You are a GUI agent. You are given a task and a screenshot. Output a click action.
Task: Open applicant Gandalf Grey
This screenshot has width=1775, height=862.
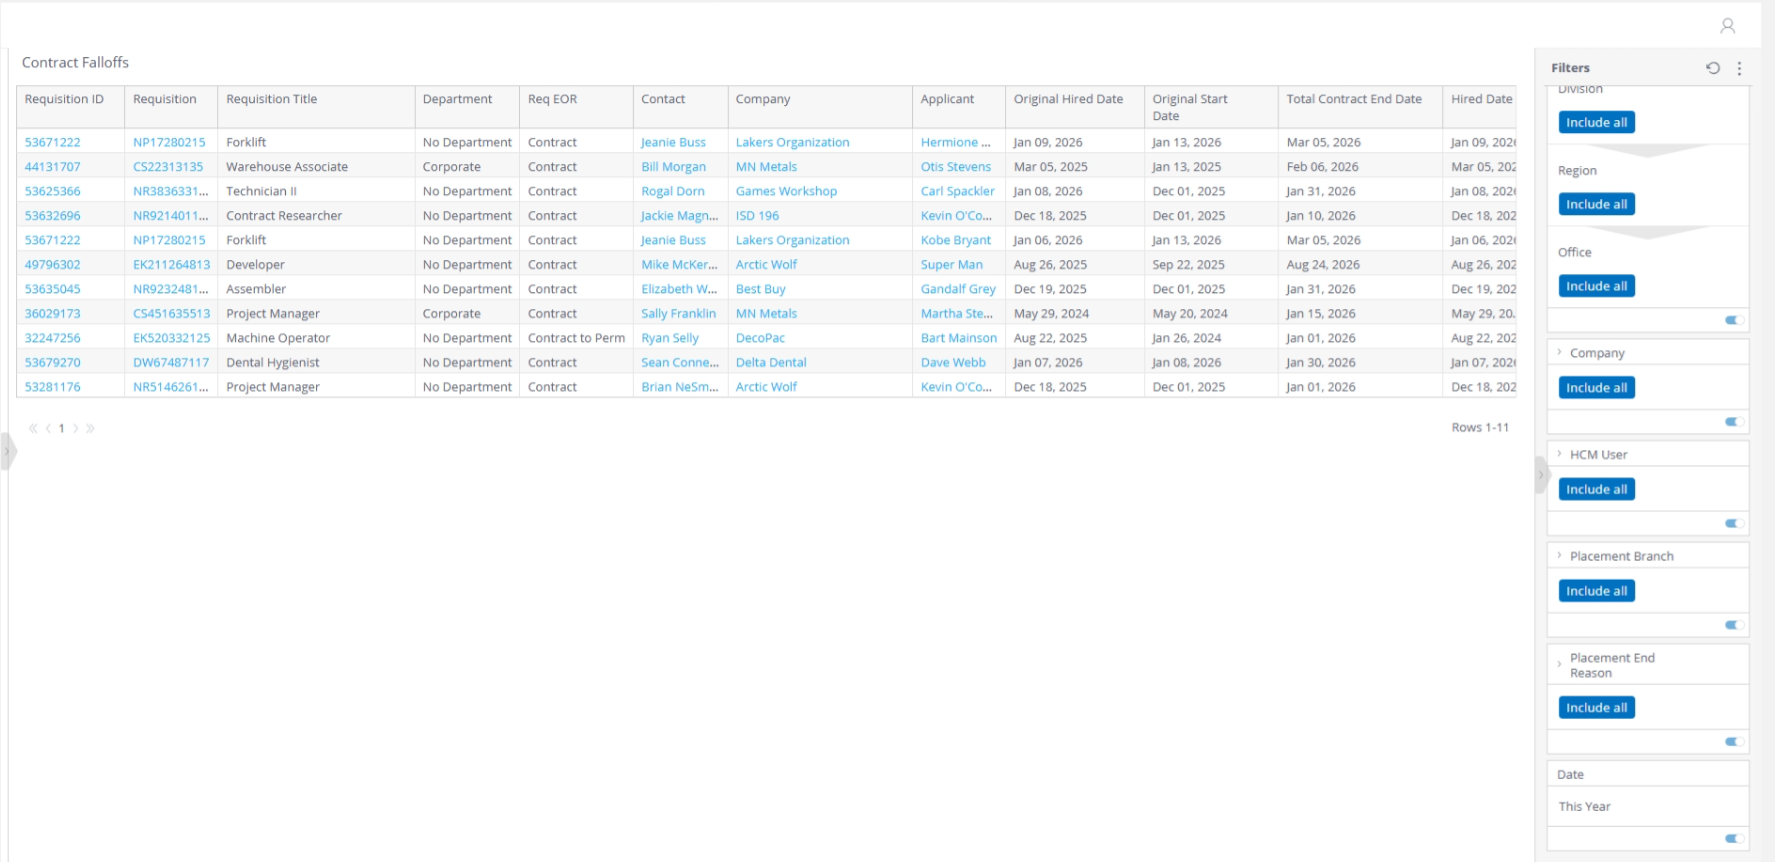point(958,289)
